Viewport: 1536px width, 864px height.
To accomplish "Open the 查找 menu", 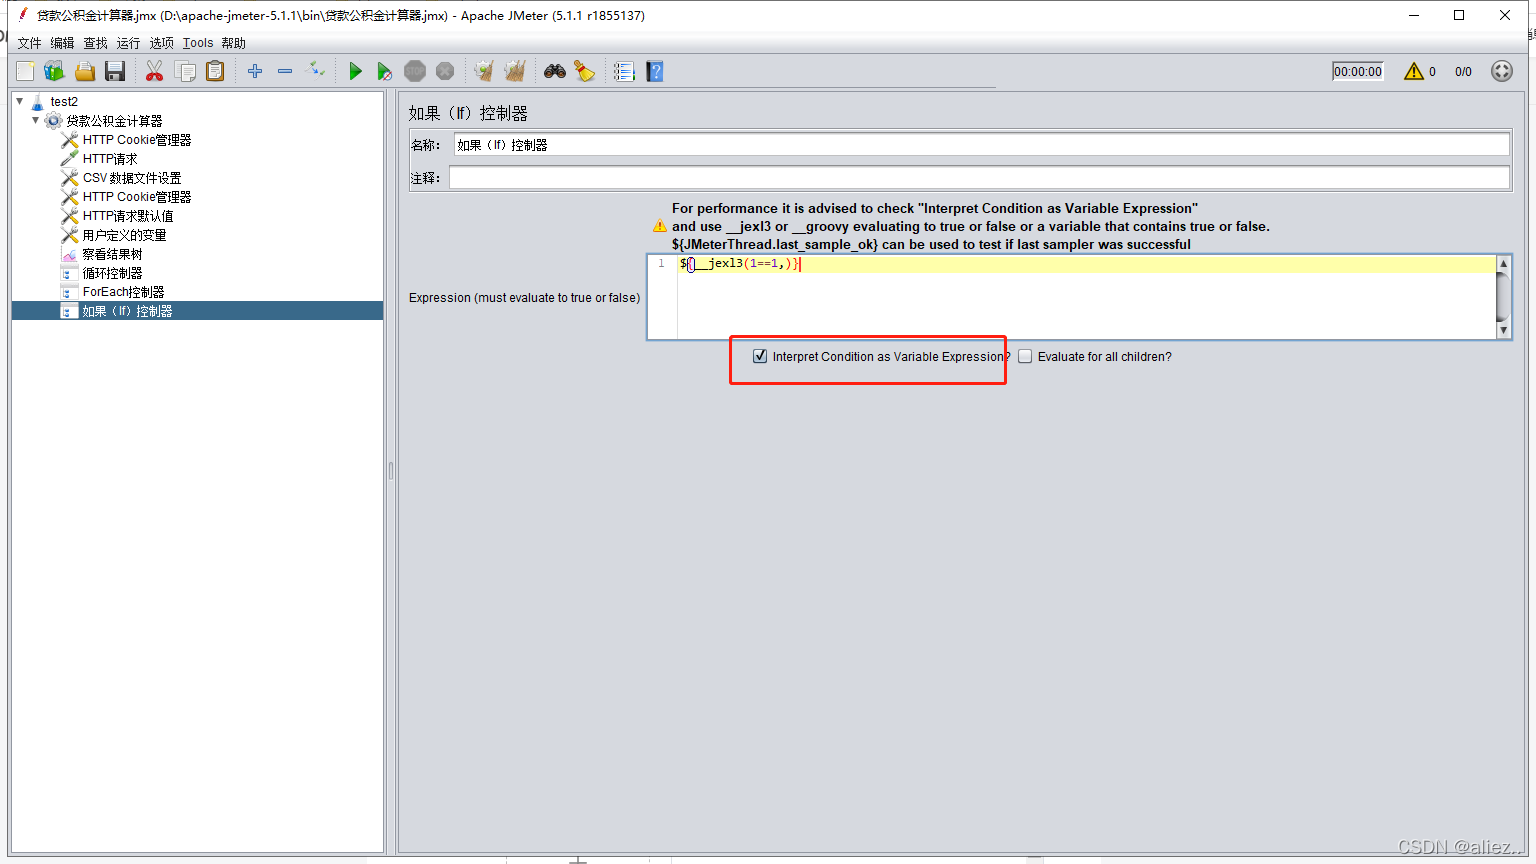I will (96, 43).
